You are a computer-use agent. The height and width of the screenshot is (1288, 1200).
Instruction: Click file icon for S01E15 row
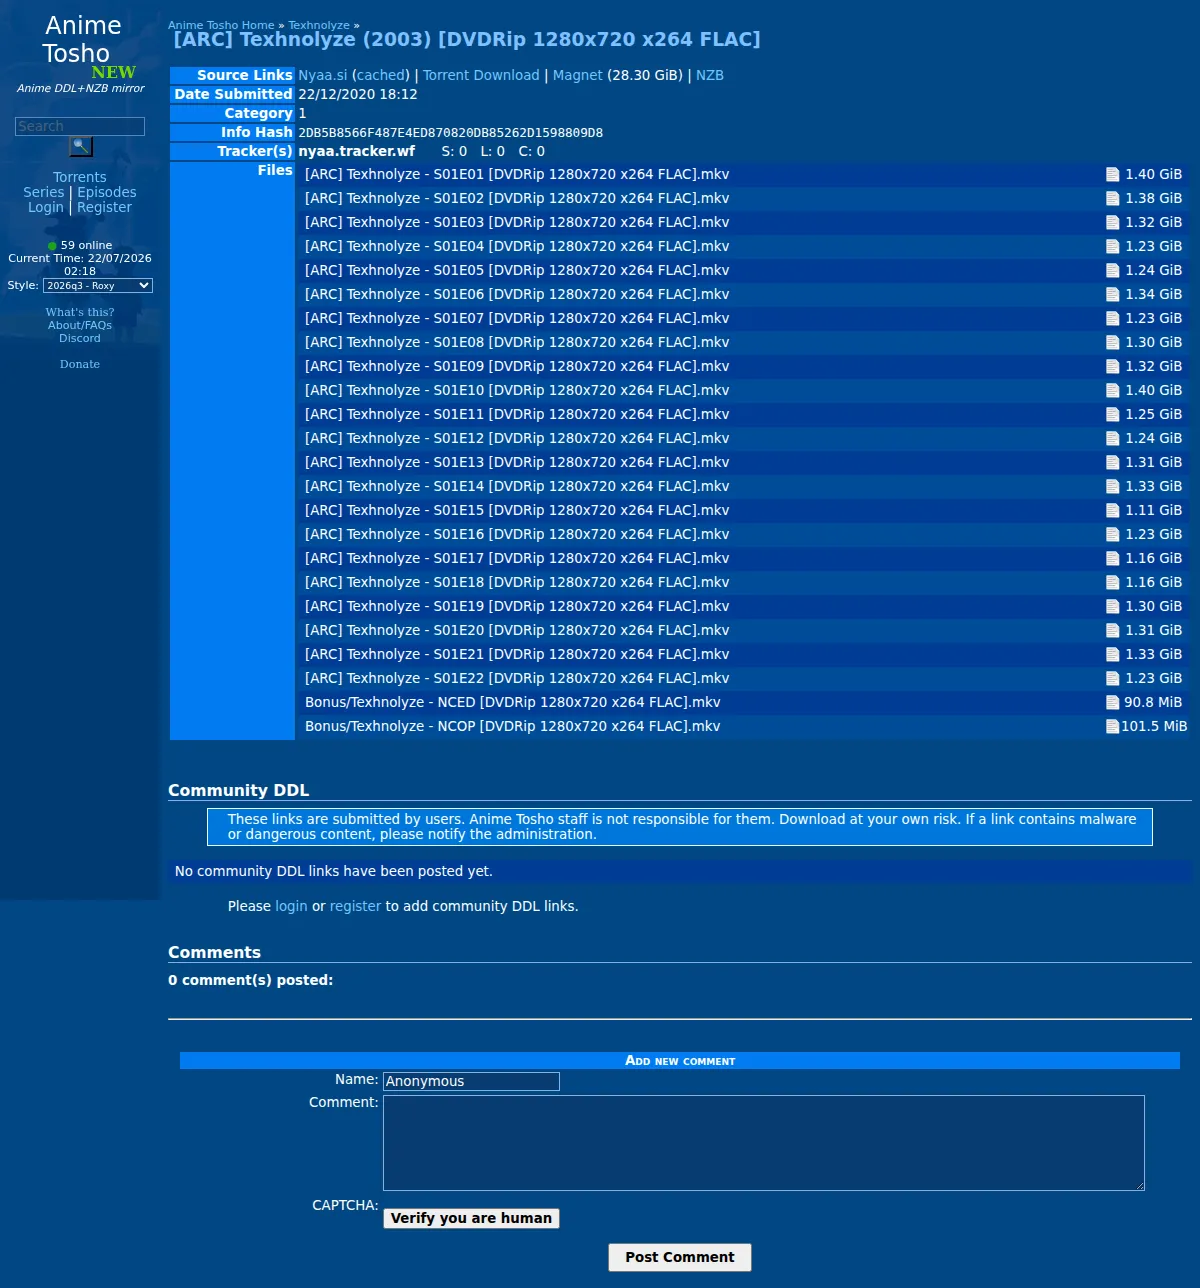pos(1112,510)
